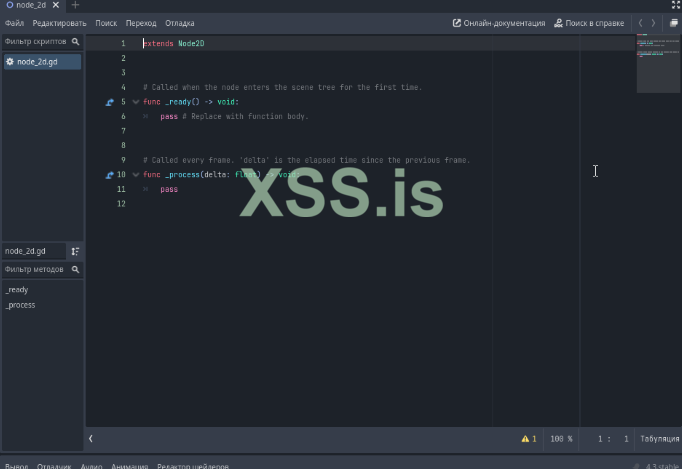Click Поиск в справке button
Image resolution: width=682 pixels, height=469 pixels.
pos(589,23)
